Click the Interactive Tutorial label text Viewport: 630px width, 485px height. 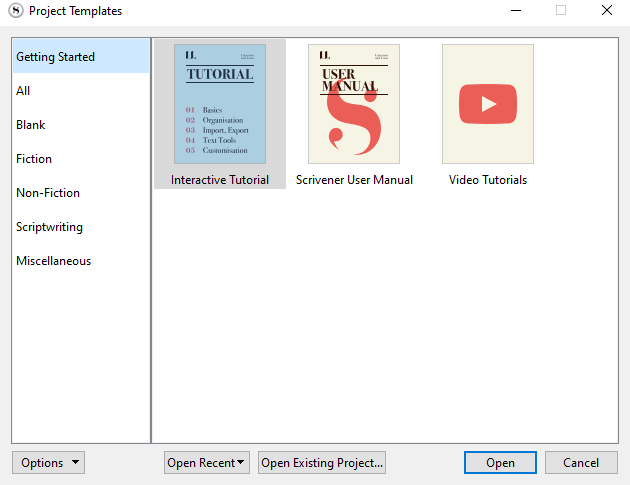(220, 180)
